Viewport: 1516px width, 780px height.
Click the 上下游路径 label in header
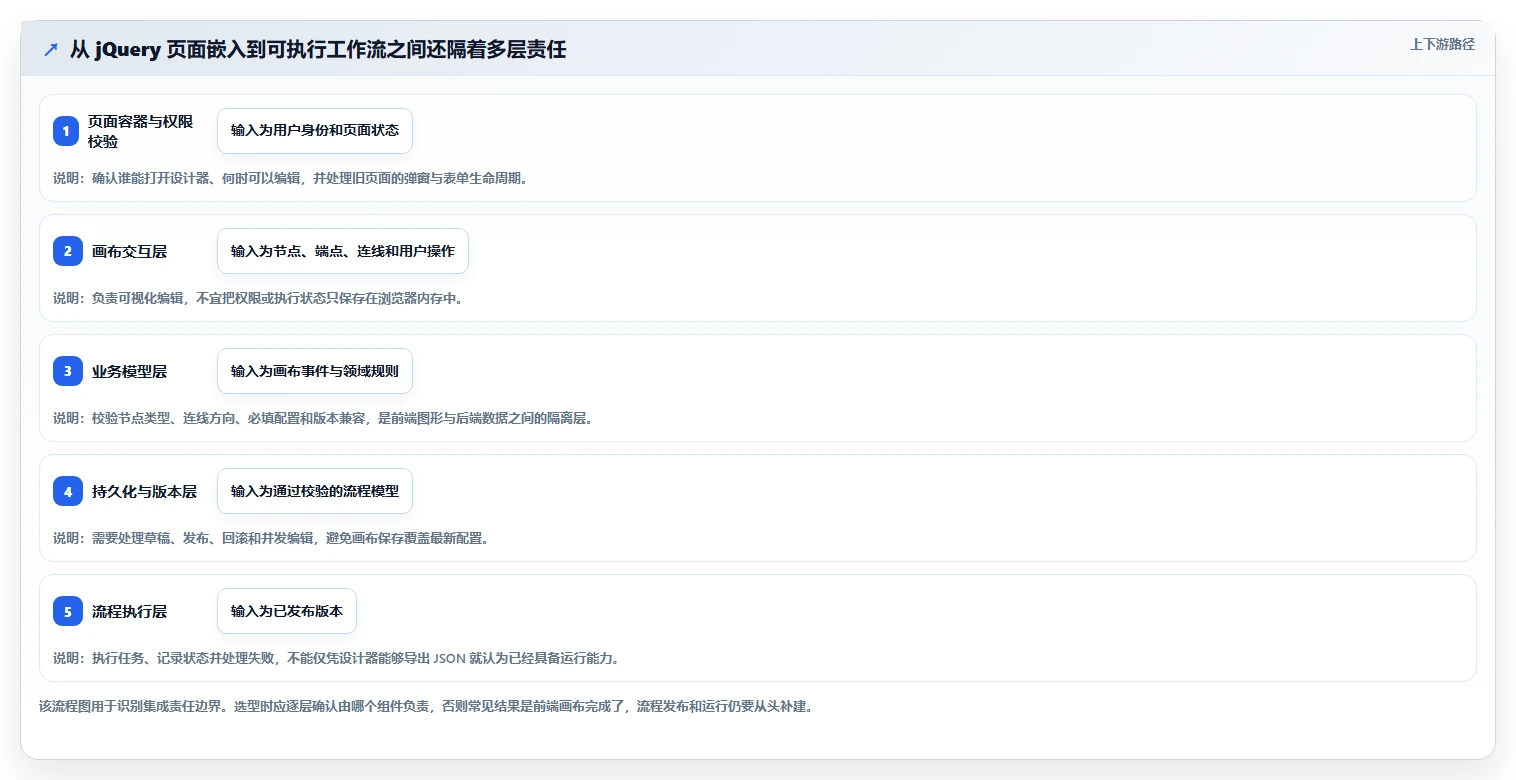point(1442,44)
